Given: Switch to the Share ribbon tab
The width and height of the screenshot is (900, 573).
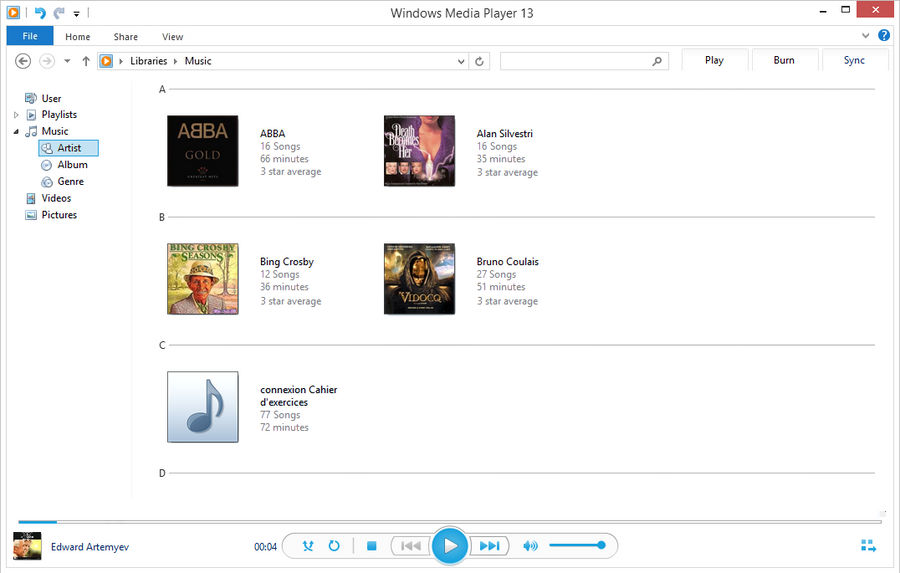Looking at the screenshot, I should 126,37.
